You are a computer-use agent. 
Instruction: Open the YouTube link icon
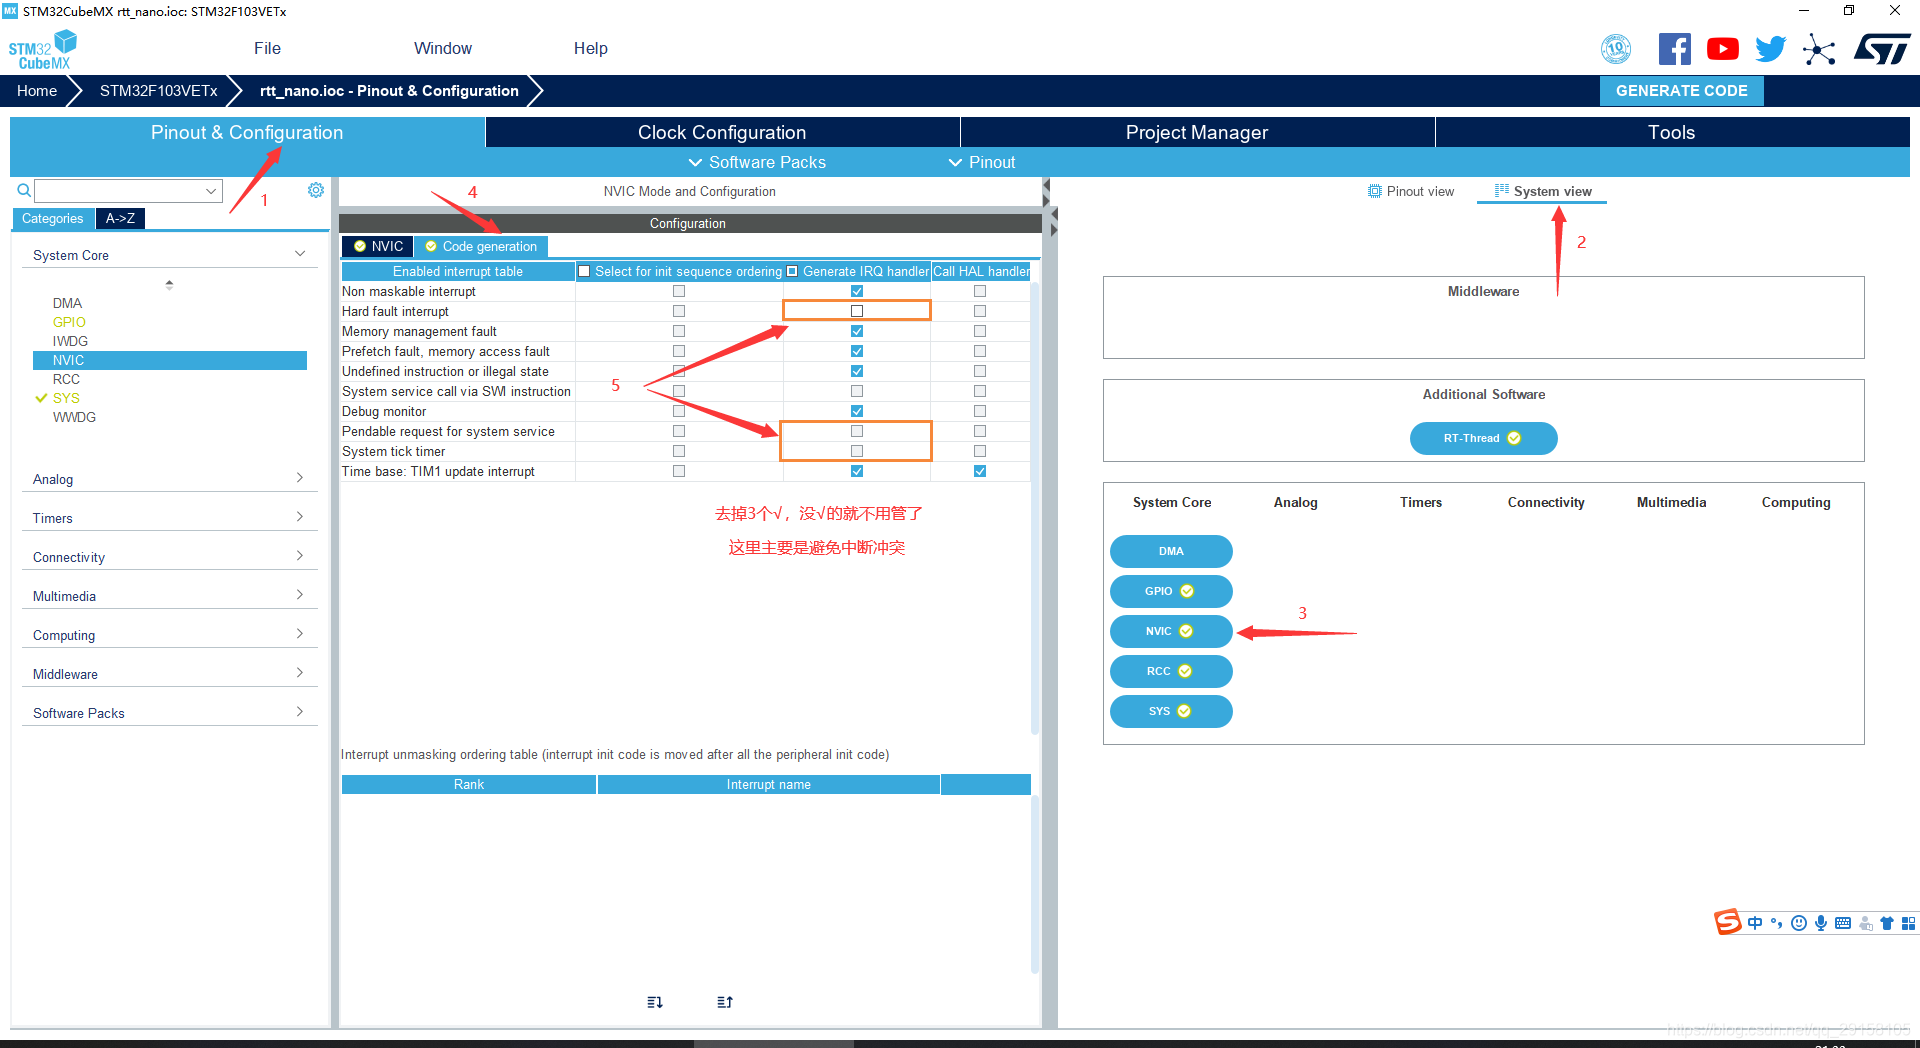(1723, 49)
